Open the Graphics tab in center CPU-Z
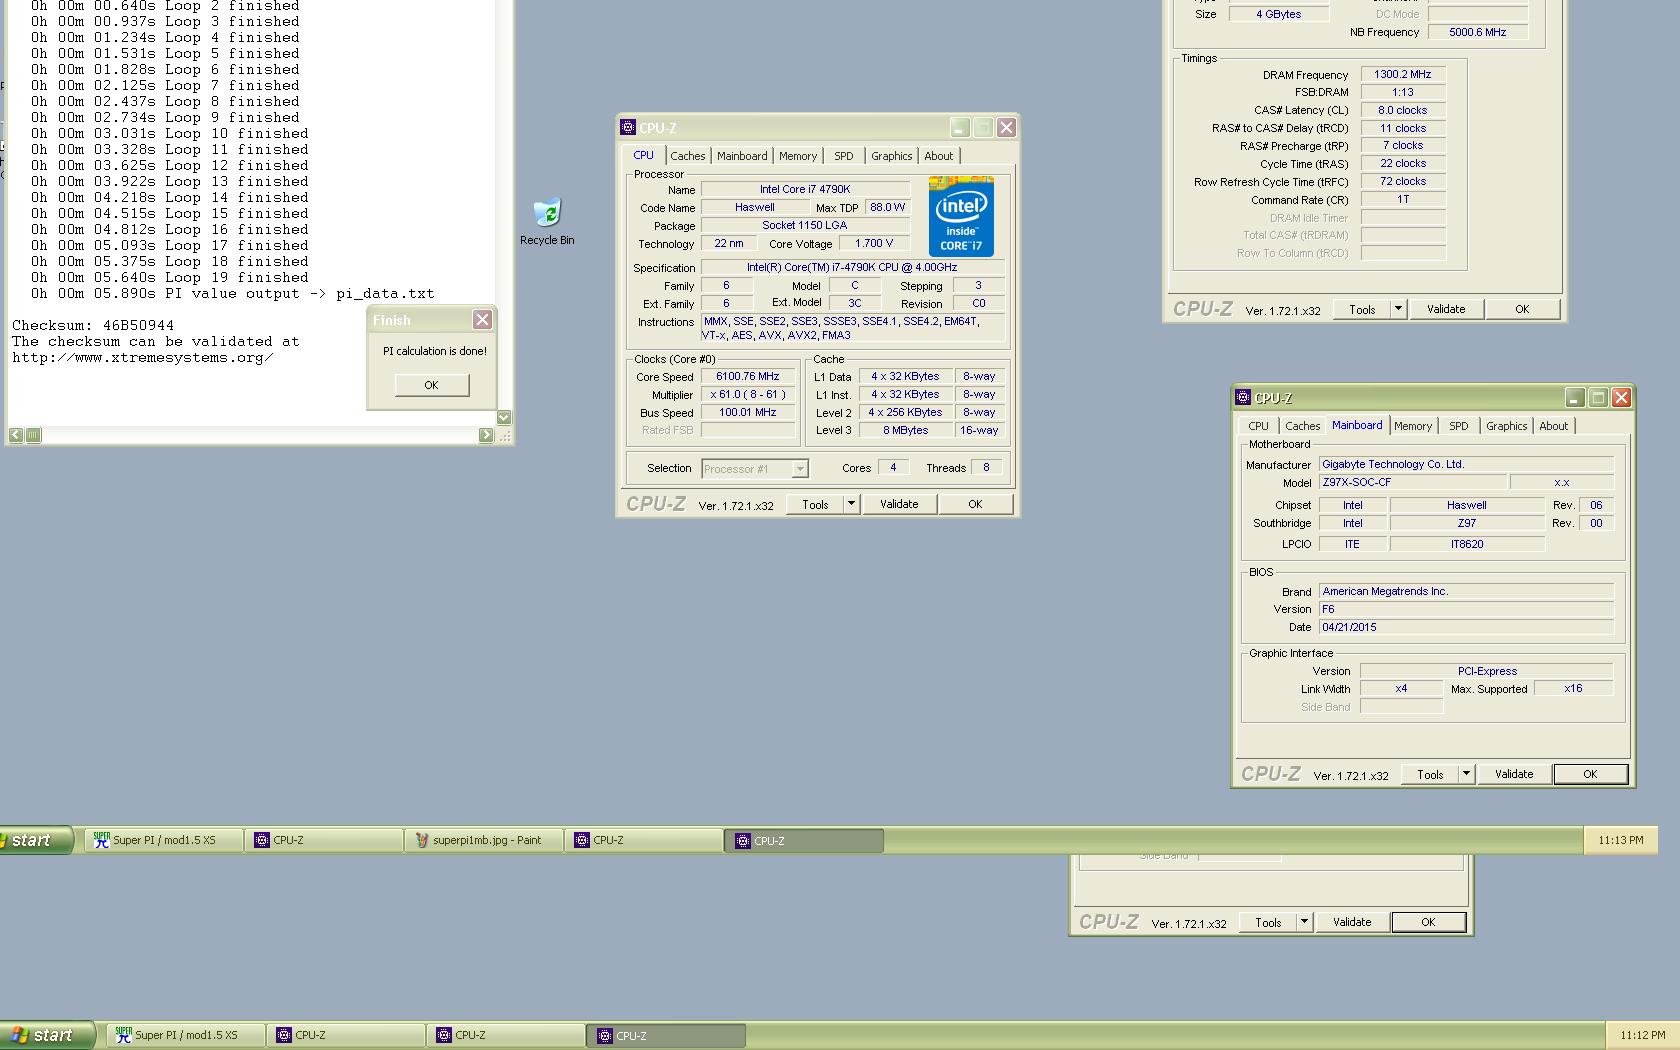This screenshot has width=1680, height=1050. click(891, 156)
